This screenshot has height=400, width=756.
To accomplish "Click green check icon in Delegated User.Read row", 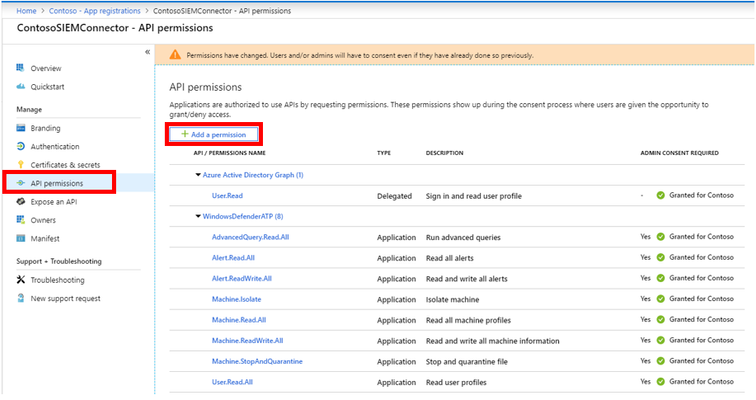I will pyautogui.click(x=661, y=195).
